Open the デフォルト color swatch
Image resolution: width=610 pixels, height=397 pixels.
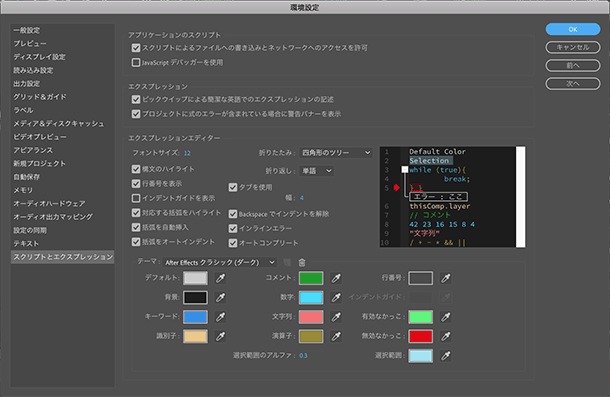point(195,278)
